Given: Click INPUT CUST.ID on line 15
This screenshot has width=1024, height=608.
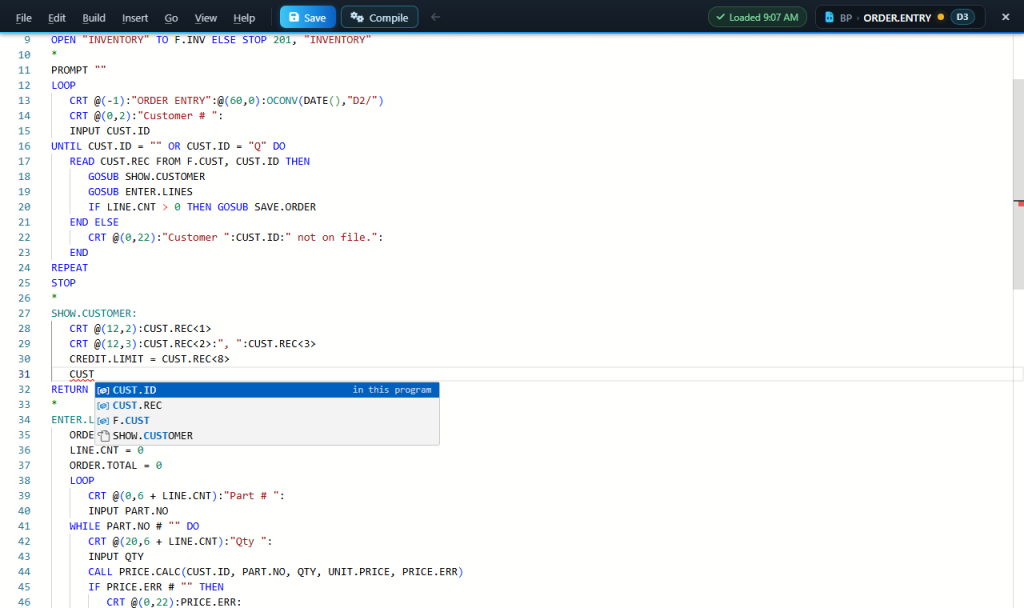Looking at the screenshot, I should coord(110,131).
